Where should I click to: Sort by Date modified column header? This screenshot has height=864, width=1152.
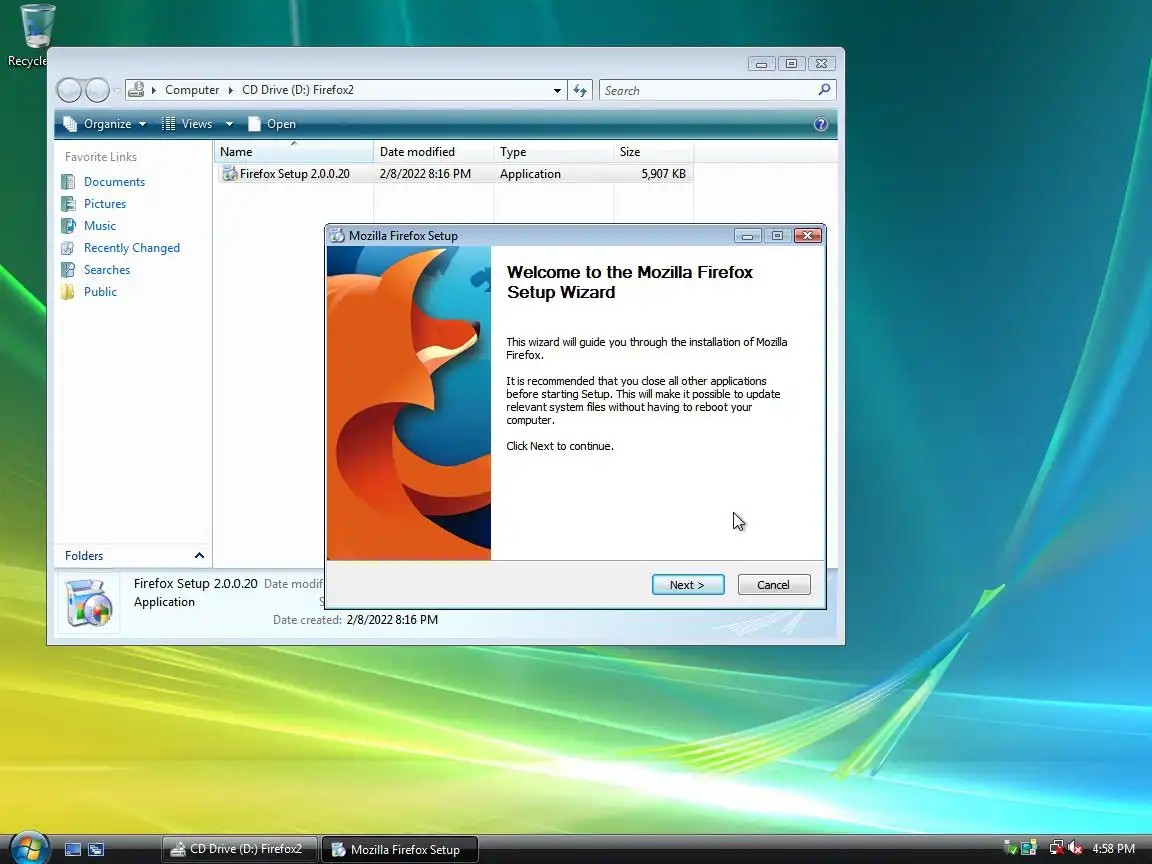tap(433, 151)
